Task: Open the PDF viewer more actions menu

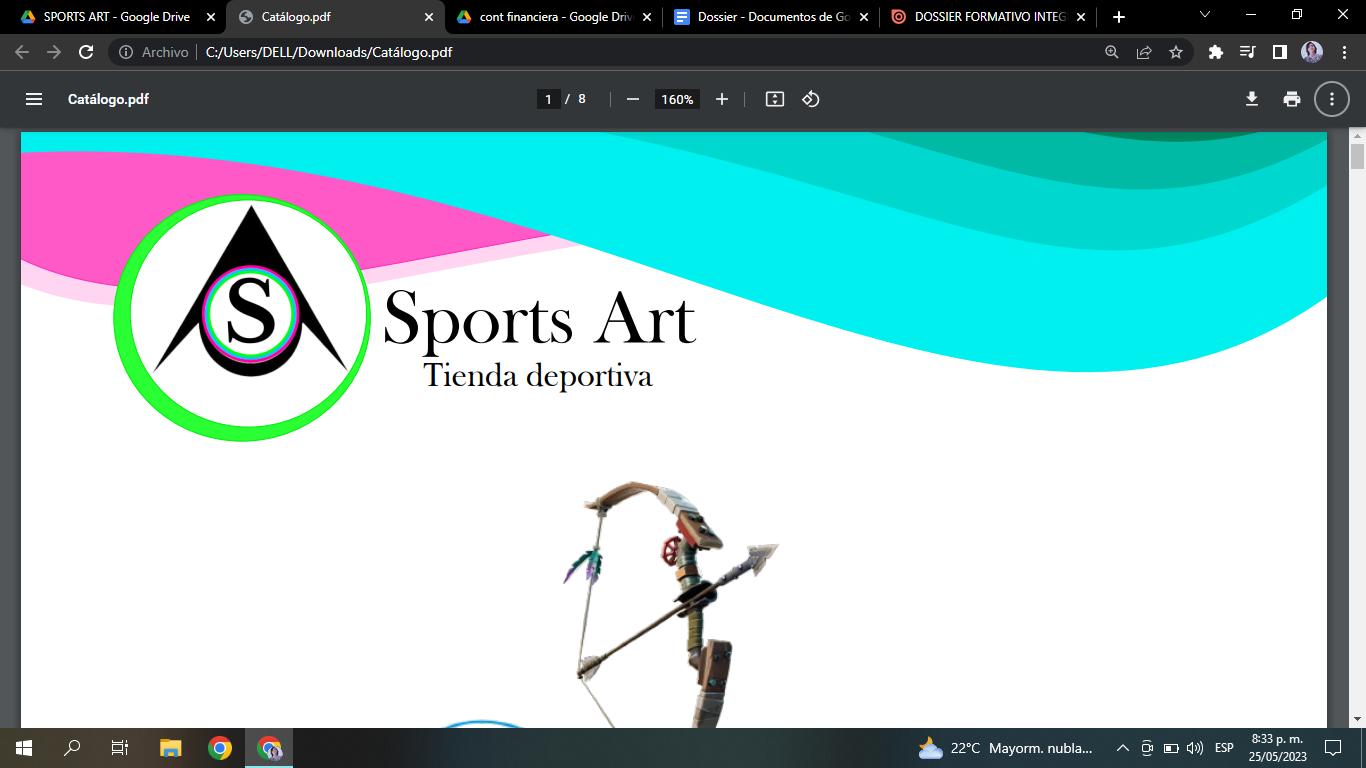Action: [x=1332, y=99]
